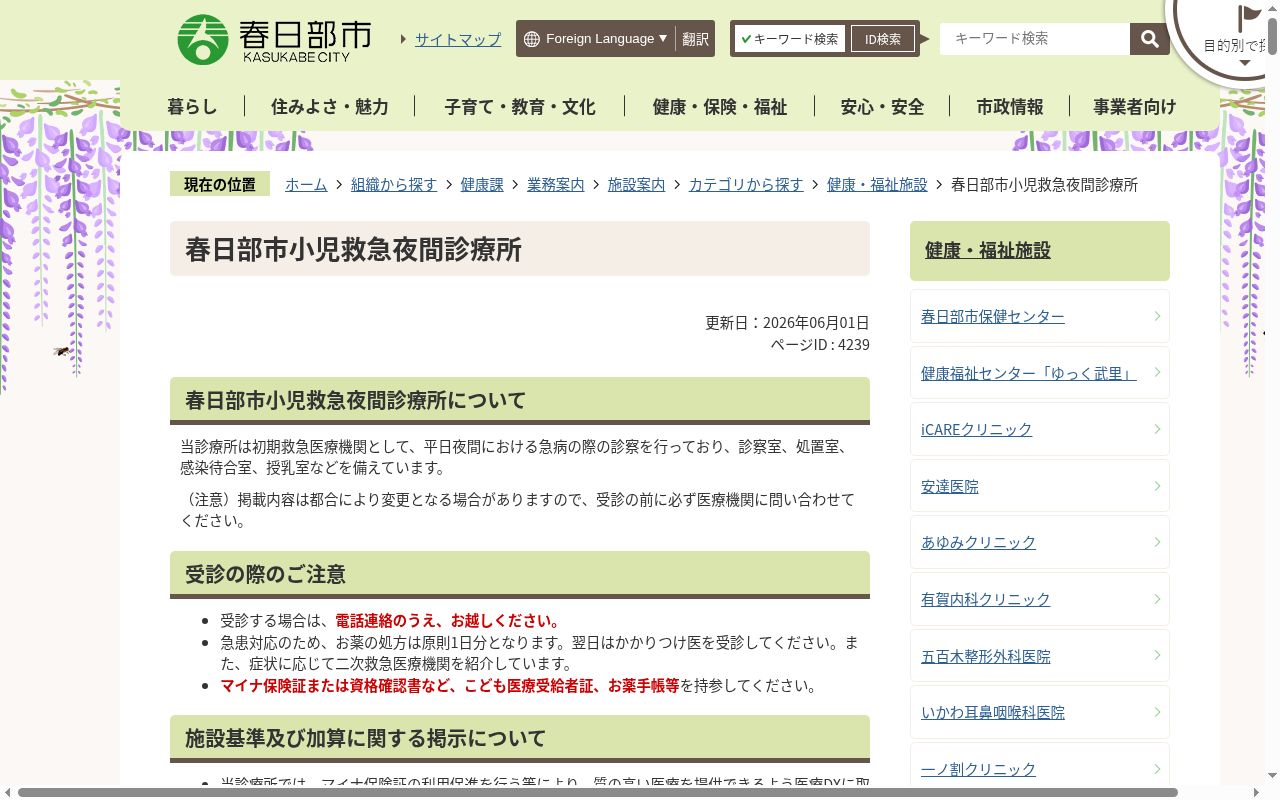Click the 施設案内 breadcrumb link
Image resolution: width=1280 pixels, height=800 pixels.
pyautogui.click(x=636, y=185)
